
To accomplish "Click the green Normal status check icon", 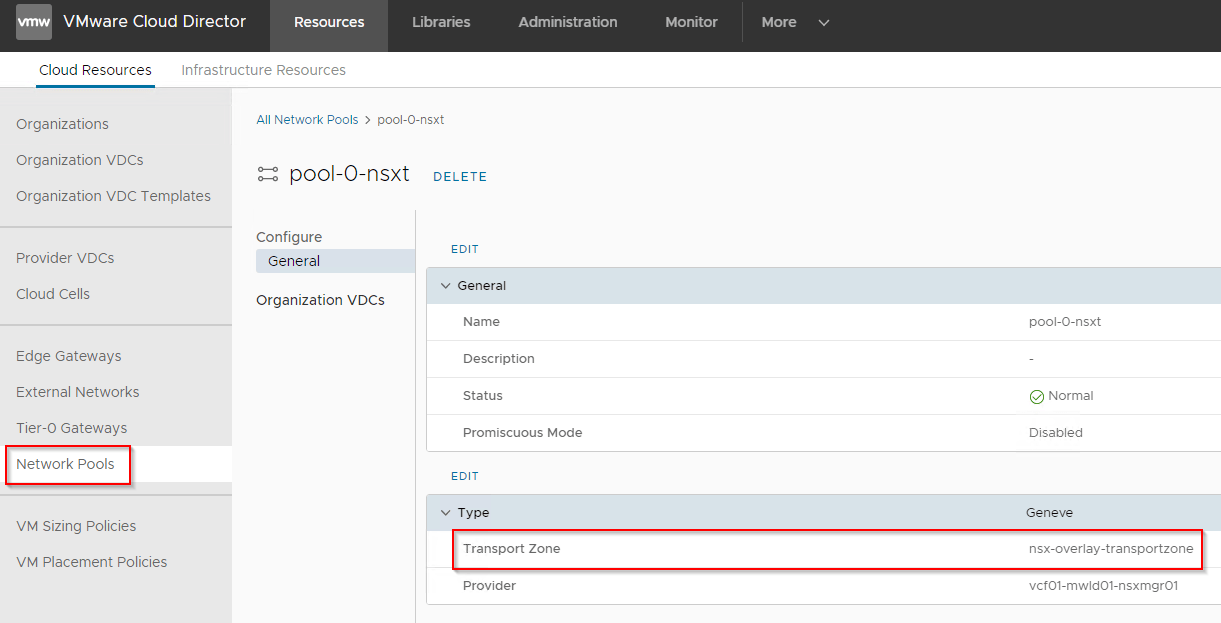I will pos(1036,396).
